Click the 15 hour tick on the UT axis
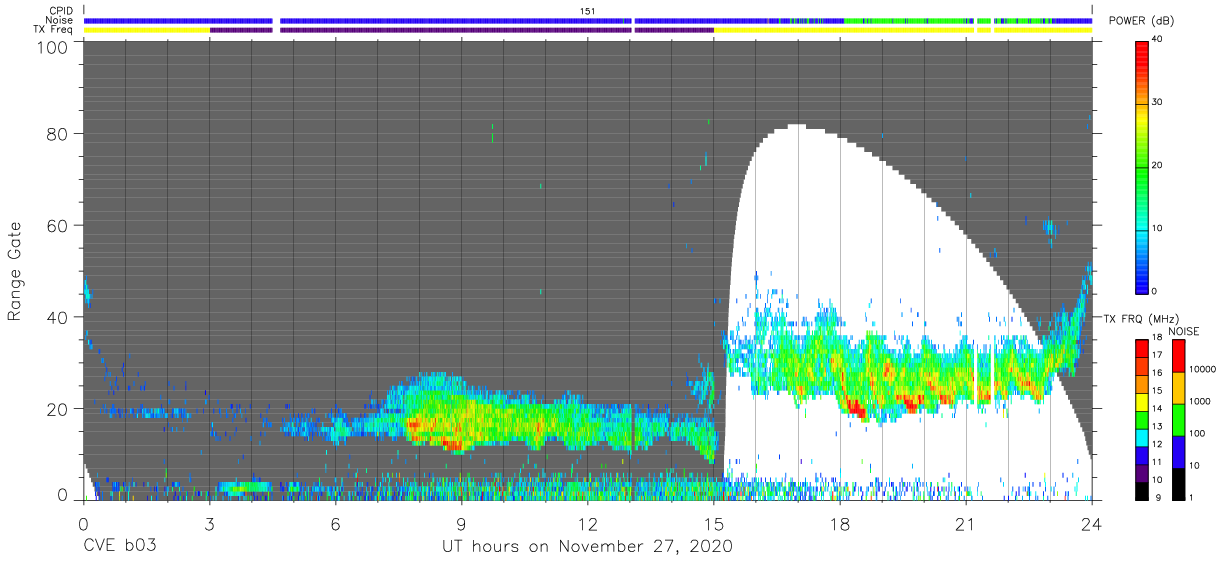Image resolution: width=1228 pixels, height=567 pixels. coord(713,523)
